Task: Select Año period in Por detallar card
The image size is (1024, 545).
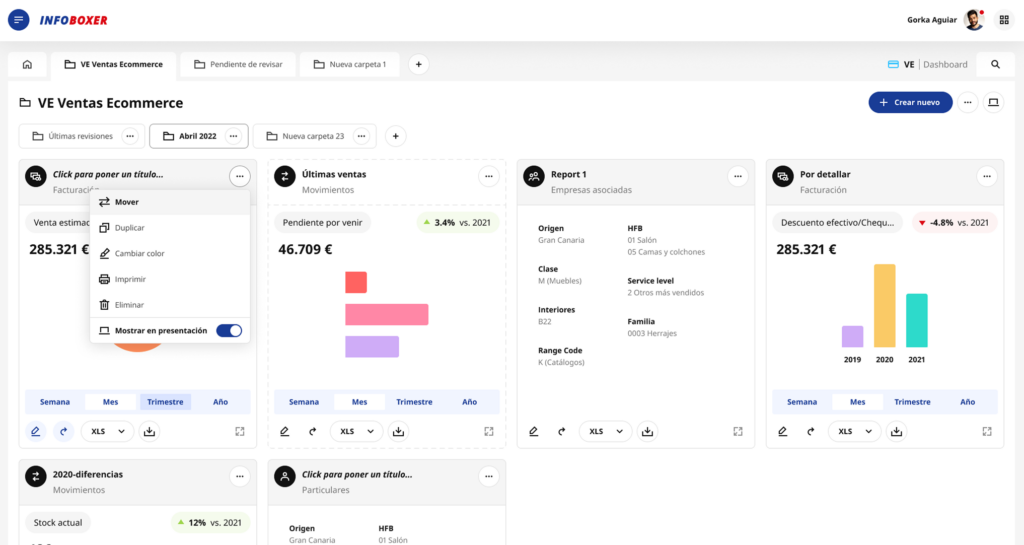Action: [x=967, y=402]
